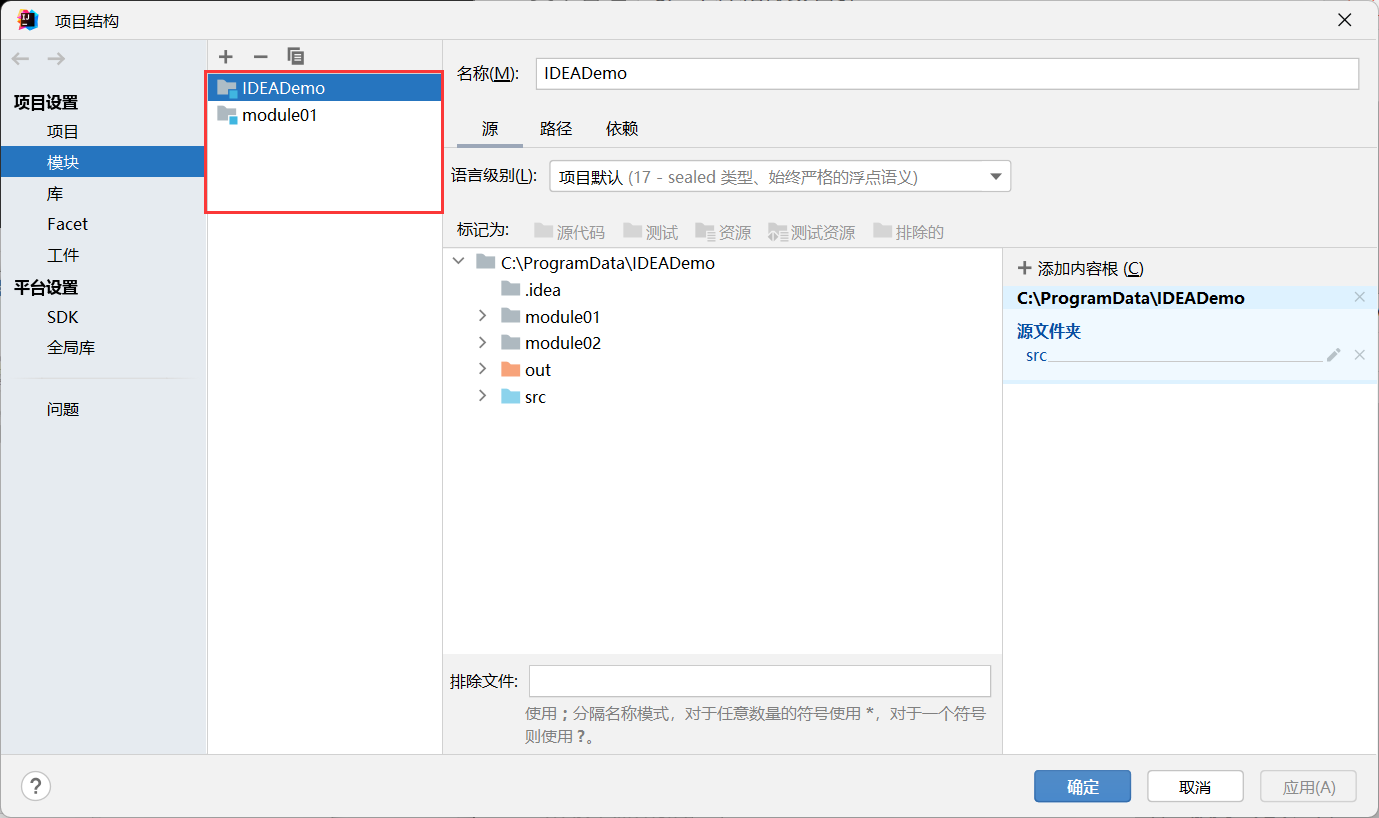This screenshot has height=818, width=1379.
Task: Switch to the 源 tab
Action: point(490,129)
